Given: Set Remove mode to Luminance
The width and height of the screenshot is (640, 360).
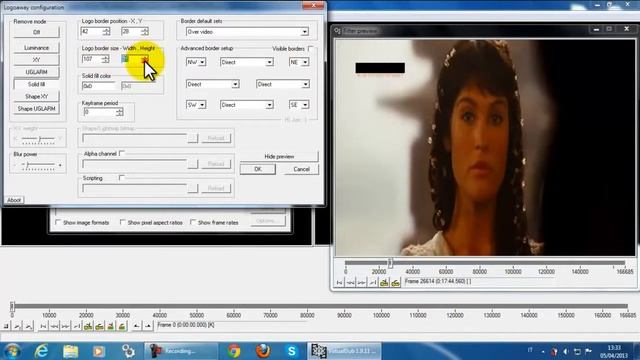Looking at the screenshot, I should coord(36,48).
